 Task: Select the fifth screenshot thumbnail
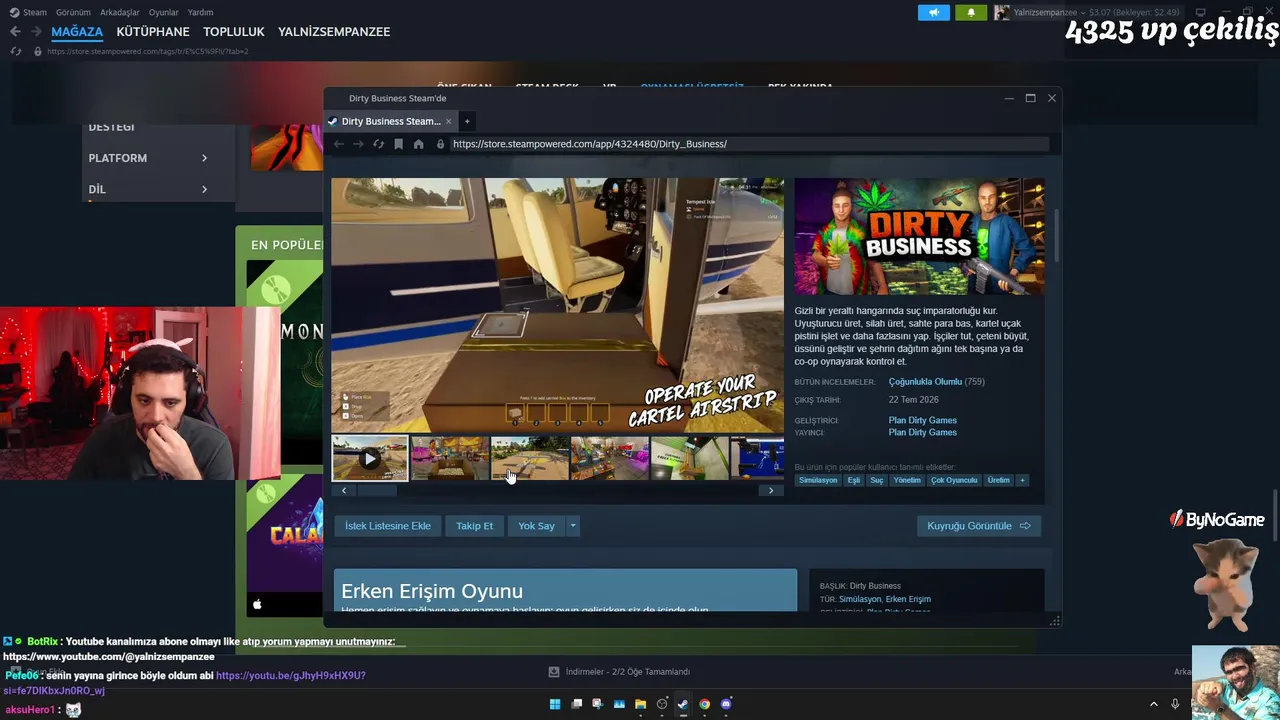[x=690, y=458]
